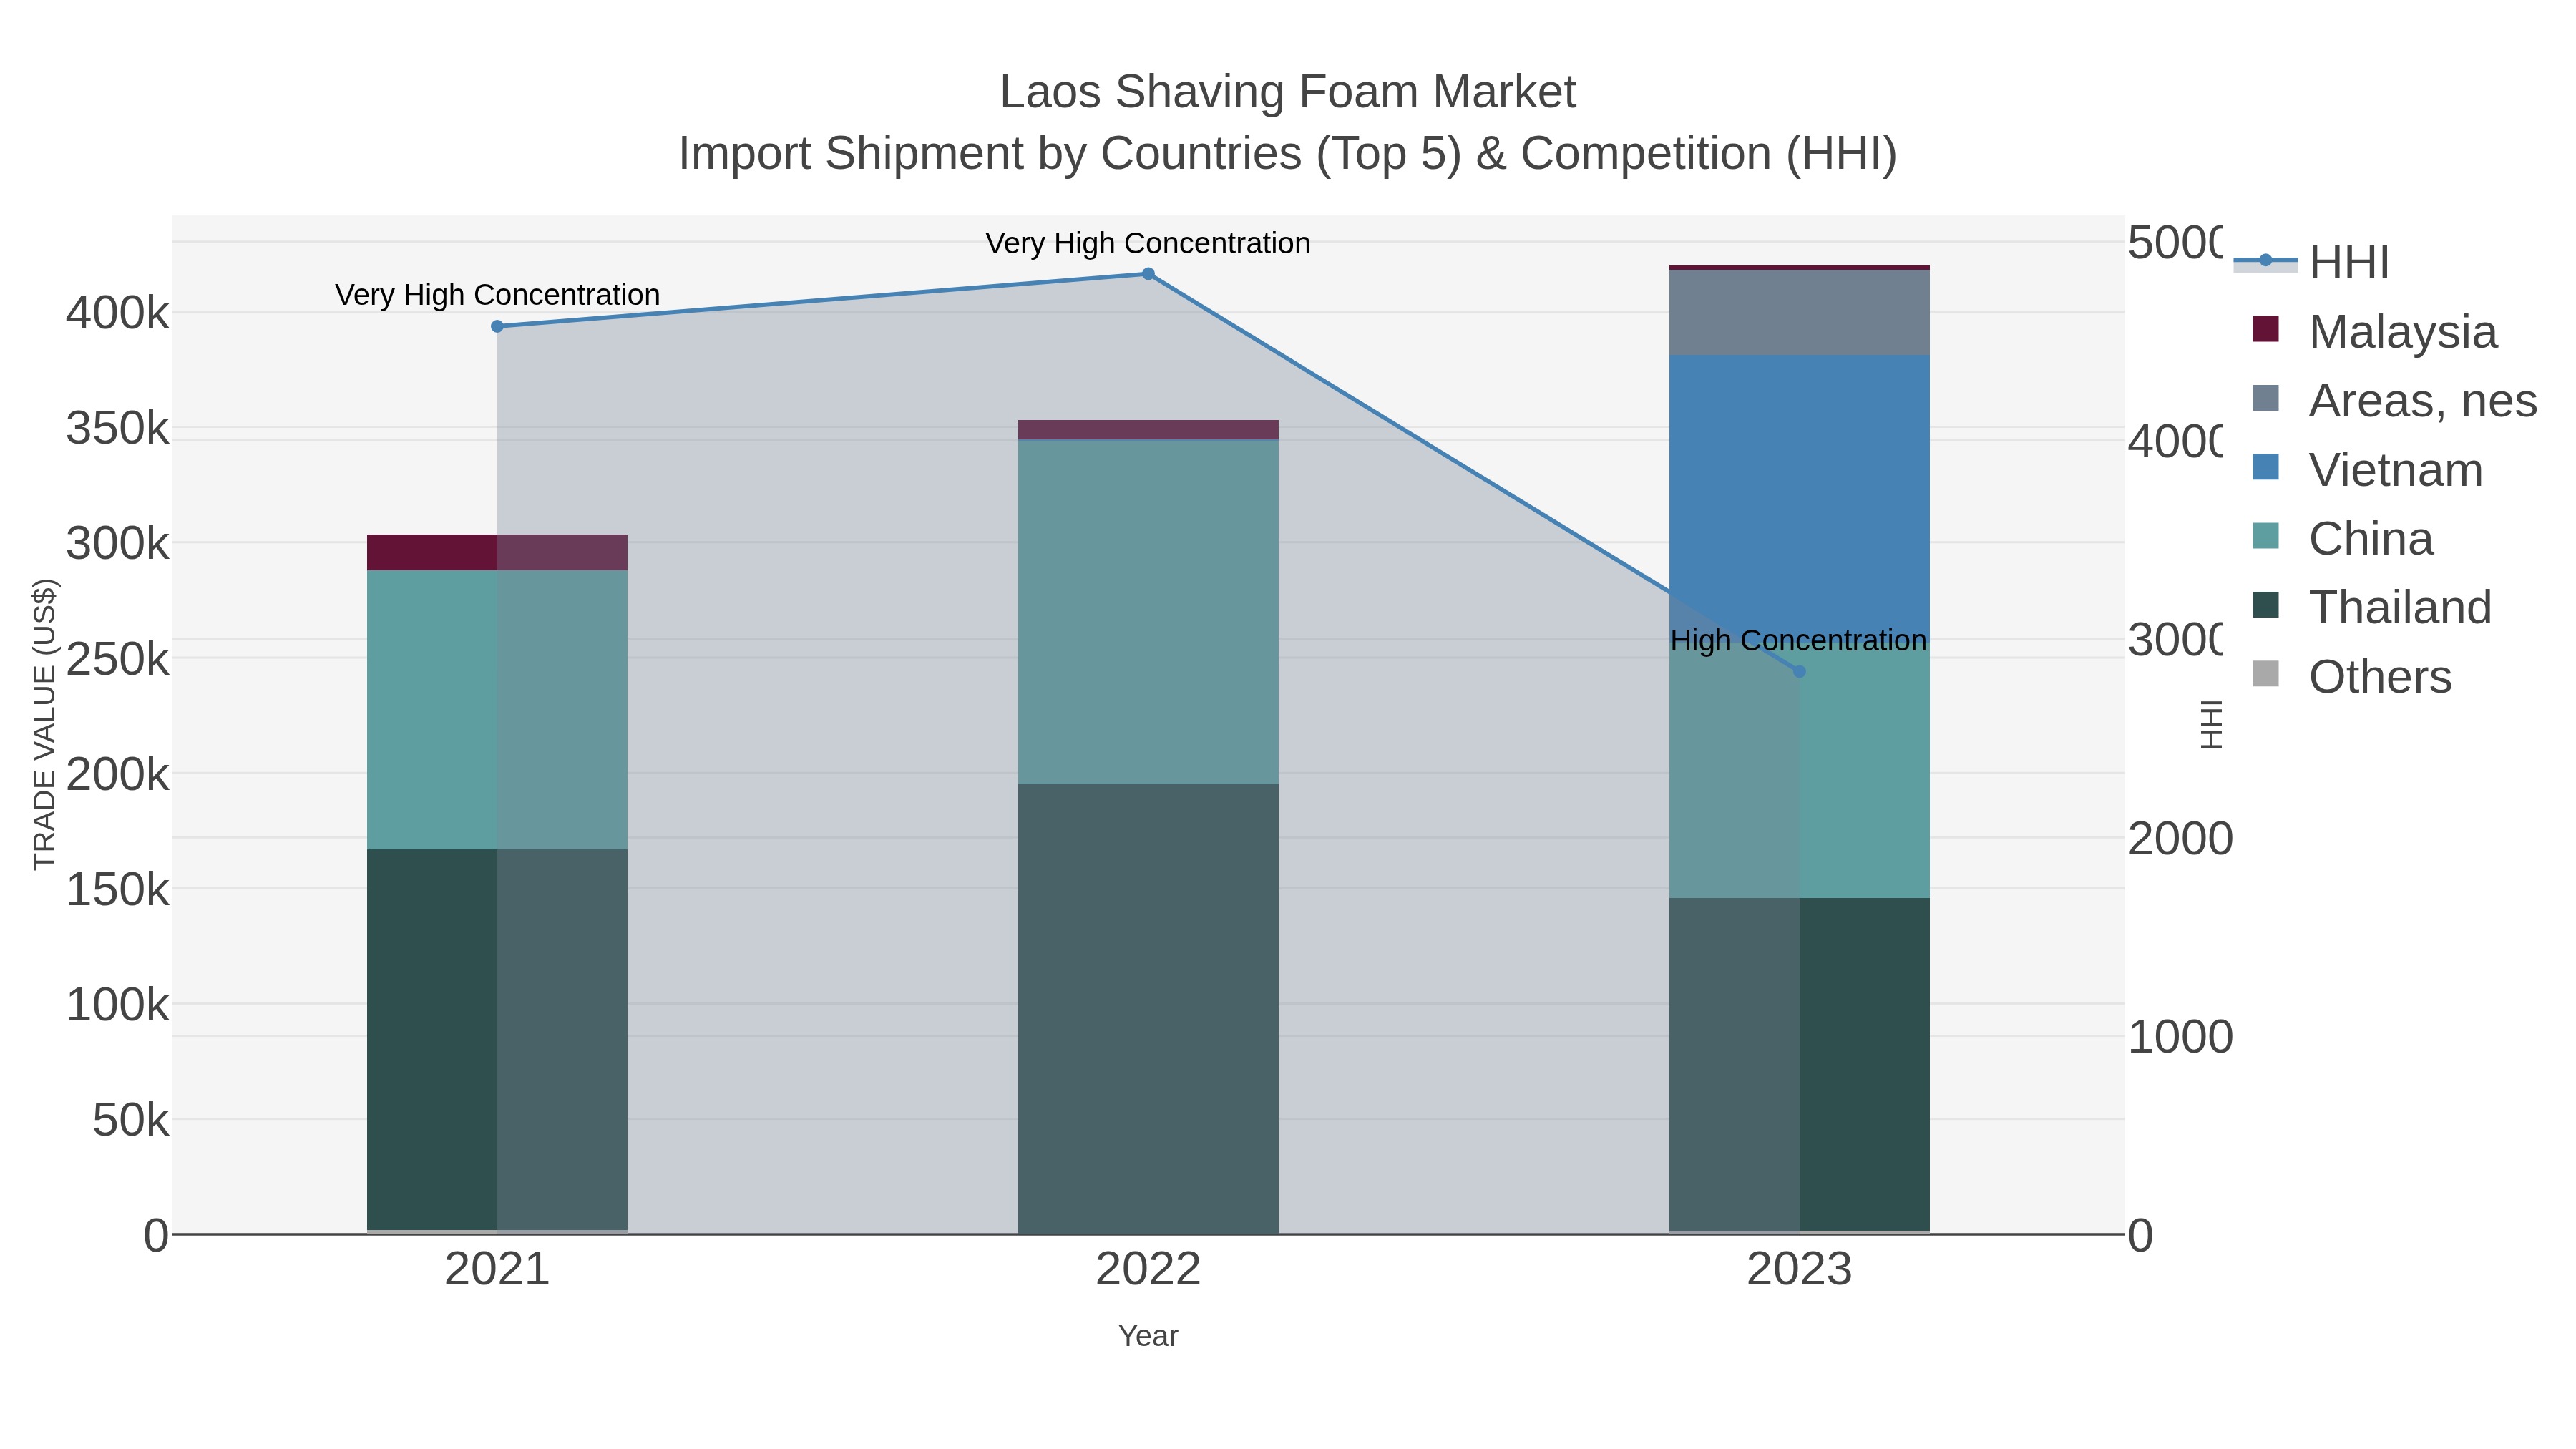Click the Year axis title
Image resolution: width=2576 pixels, height=1449 pixels.
point(1148,1336)
